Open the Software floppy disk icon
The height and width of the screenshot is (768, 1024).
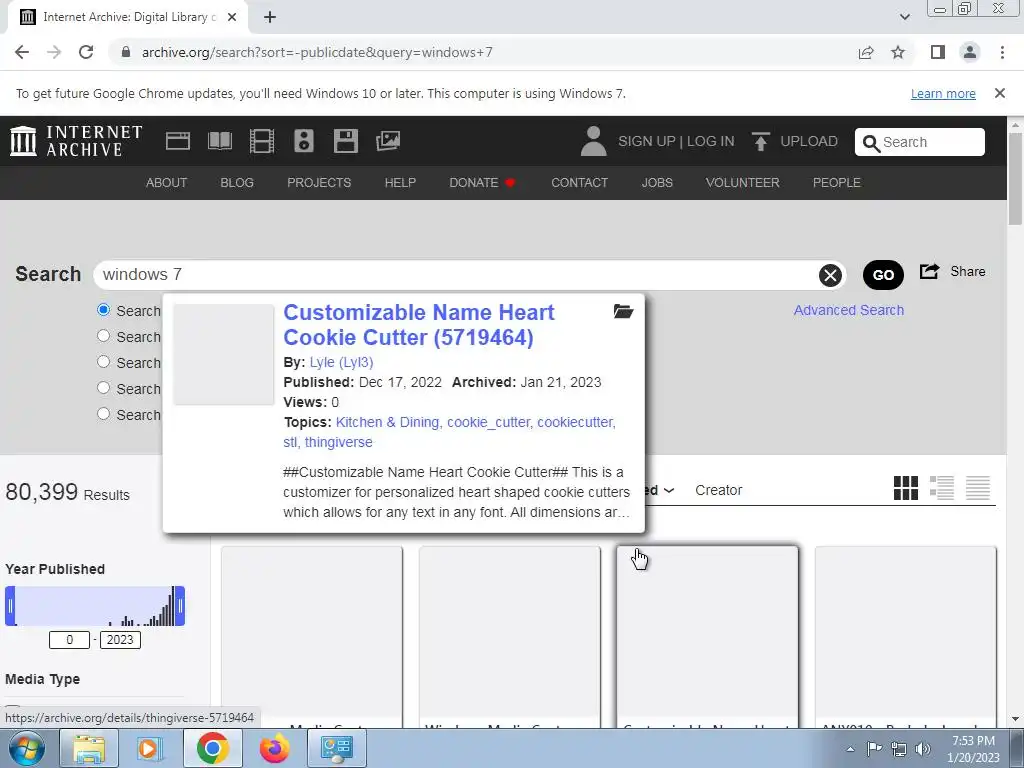(x=345, y=141)
